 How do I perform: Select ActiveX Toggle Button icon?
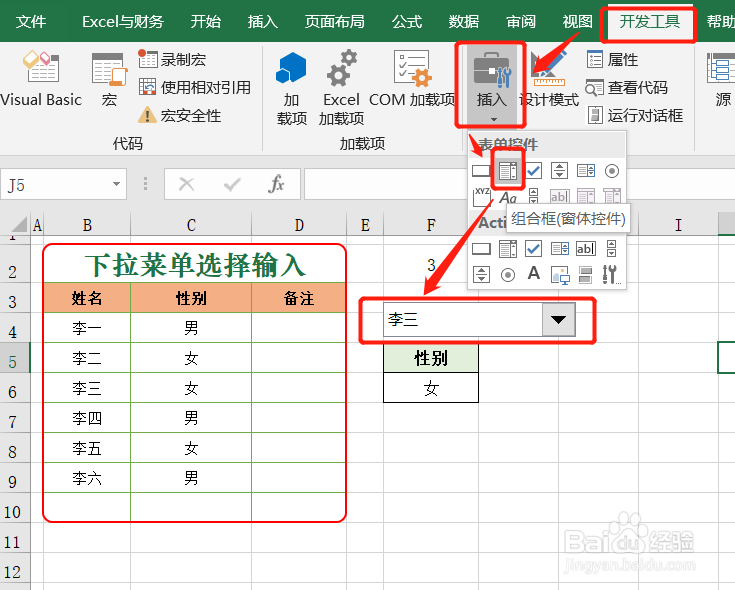585,275
